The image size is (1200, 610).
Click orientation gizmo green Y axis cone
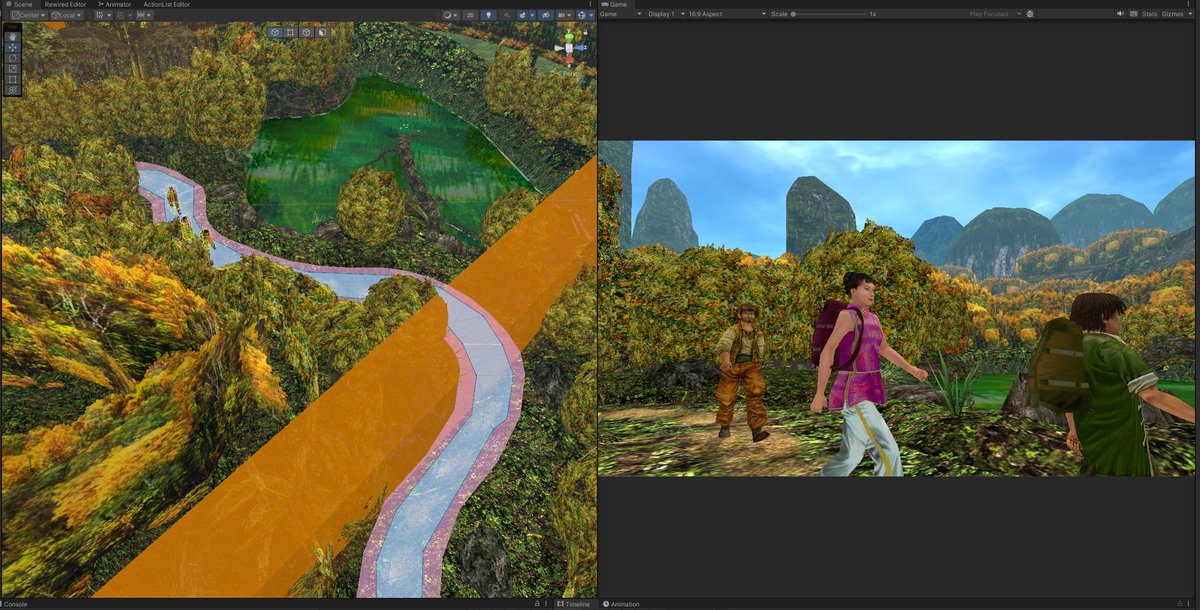pos(569,38)
